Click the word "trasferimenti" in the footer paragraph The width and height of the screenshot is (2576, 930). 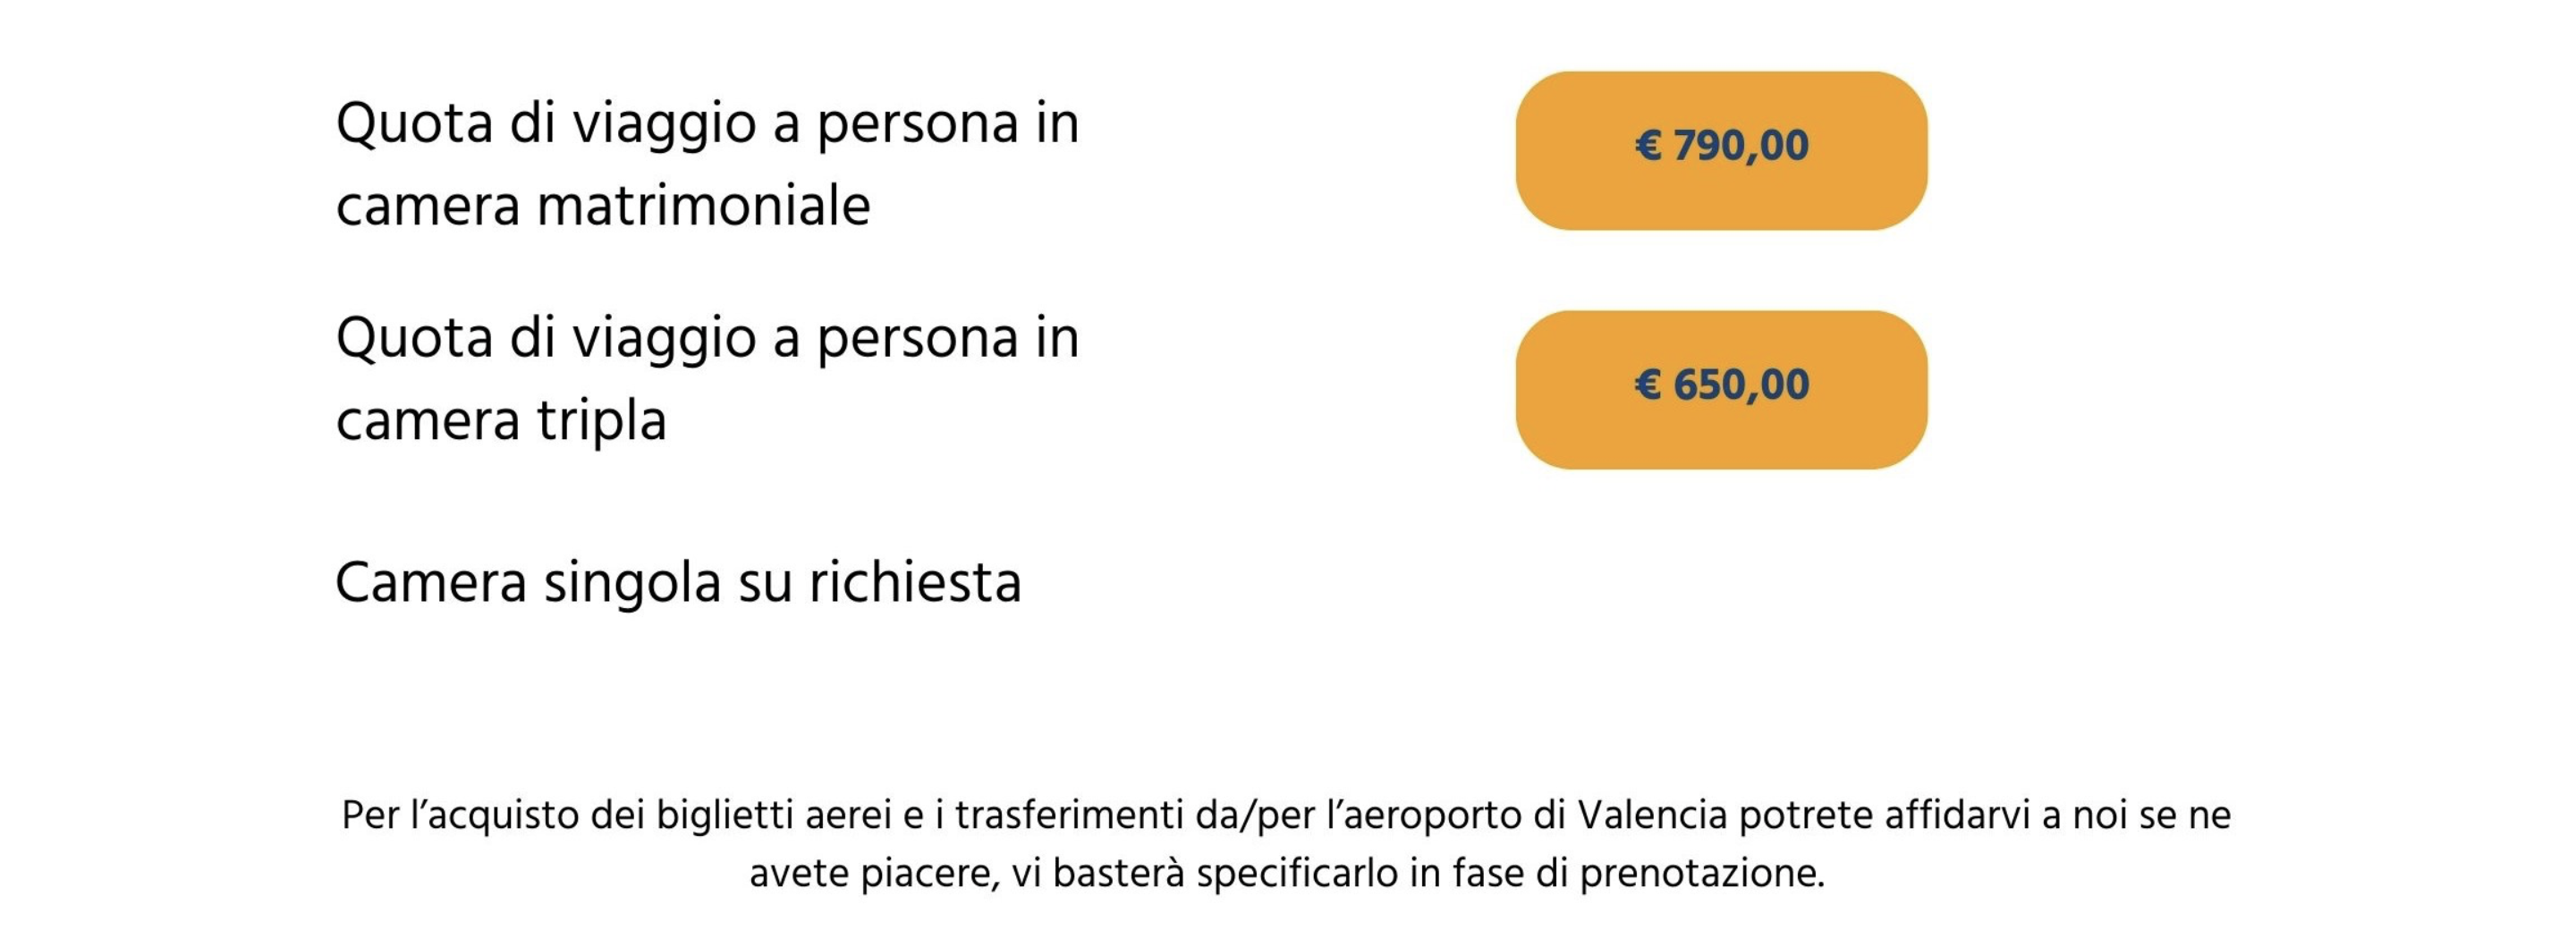click(1069, 816)
